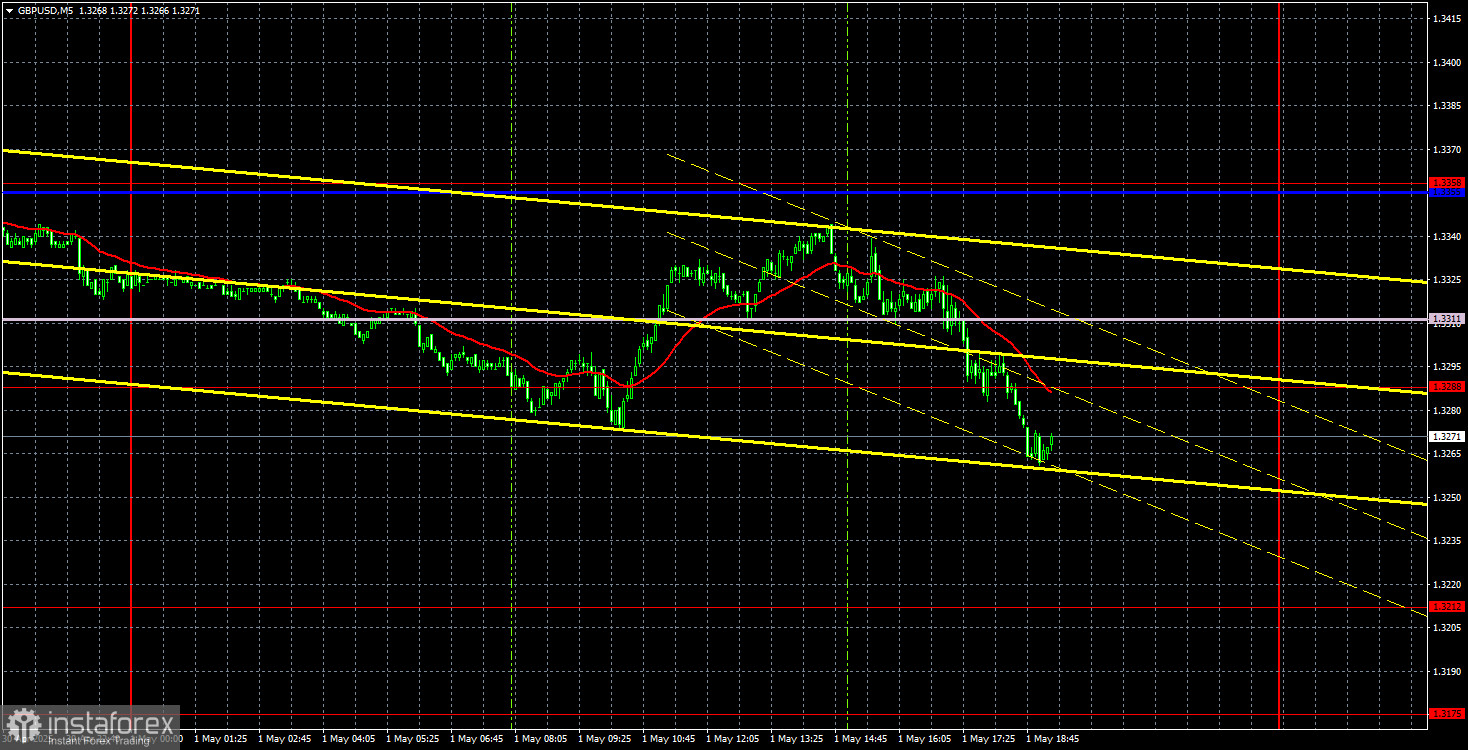Viewport: 1468px width, 750px height.
Task: Click the 1 May 04:05 time label
Action: click(348, 739)
